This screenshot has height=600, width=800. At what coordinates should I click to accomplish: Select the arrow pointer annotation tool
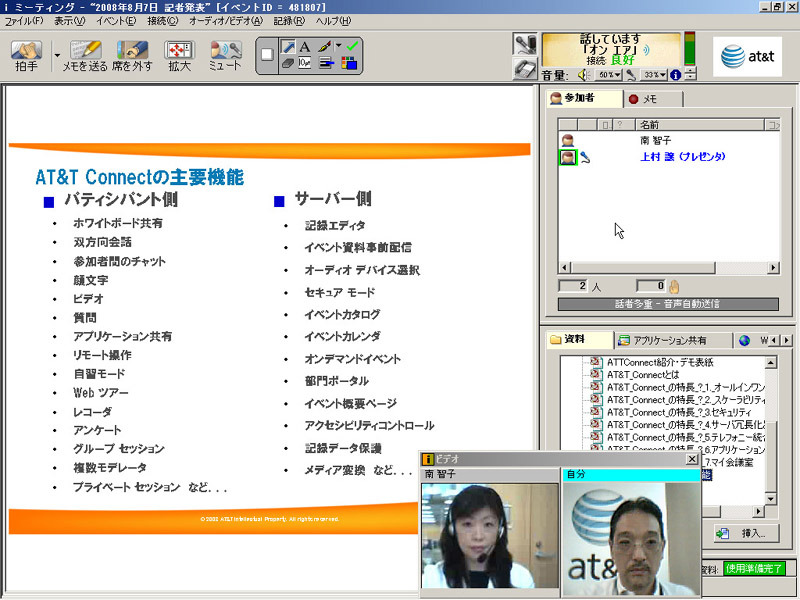(x=288, y=47)
